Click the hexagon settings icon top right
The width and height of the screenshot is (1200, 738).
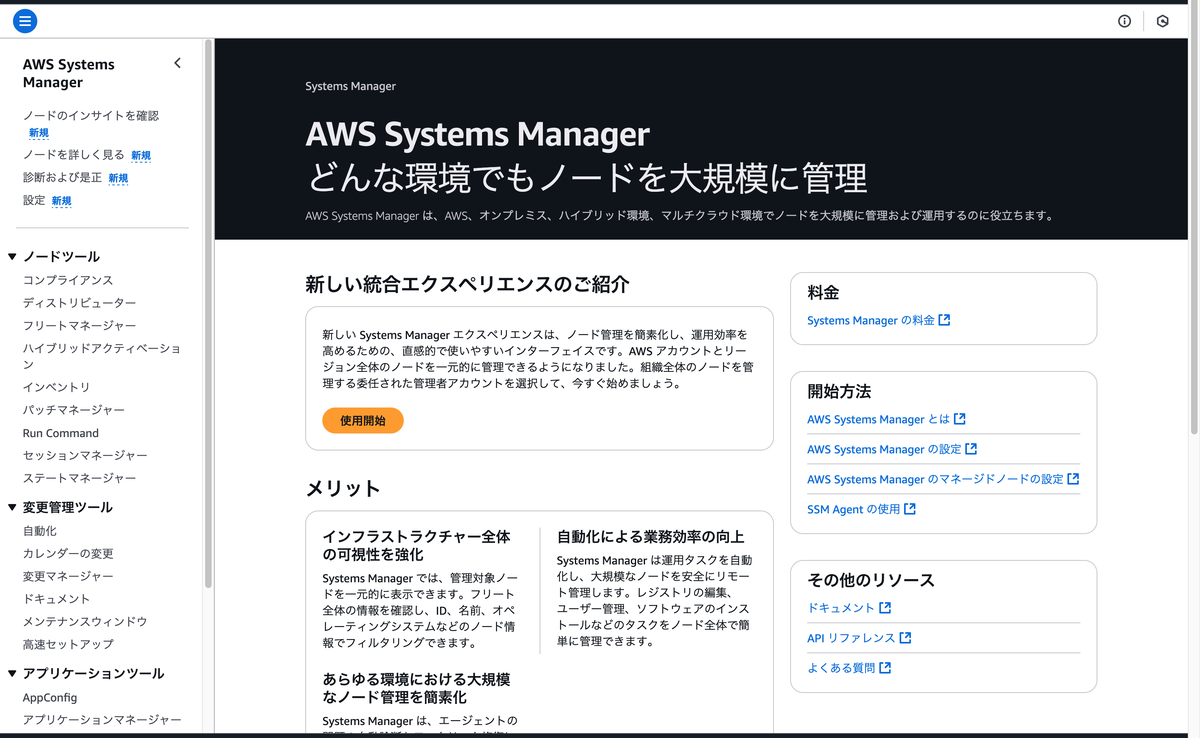pyautogui.click(x=1162, y=21)
